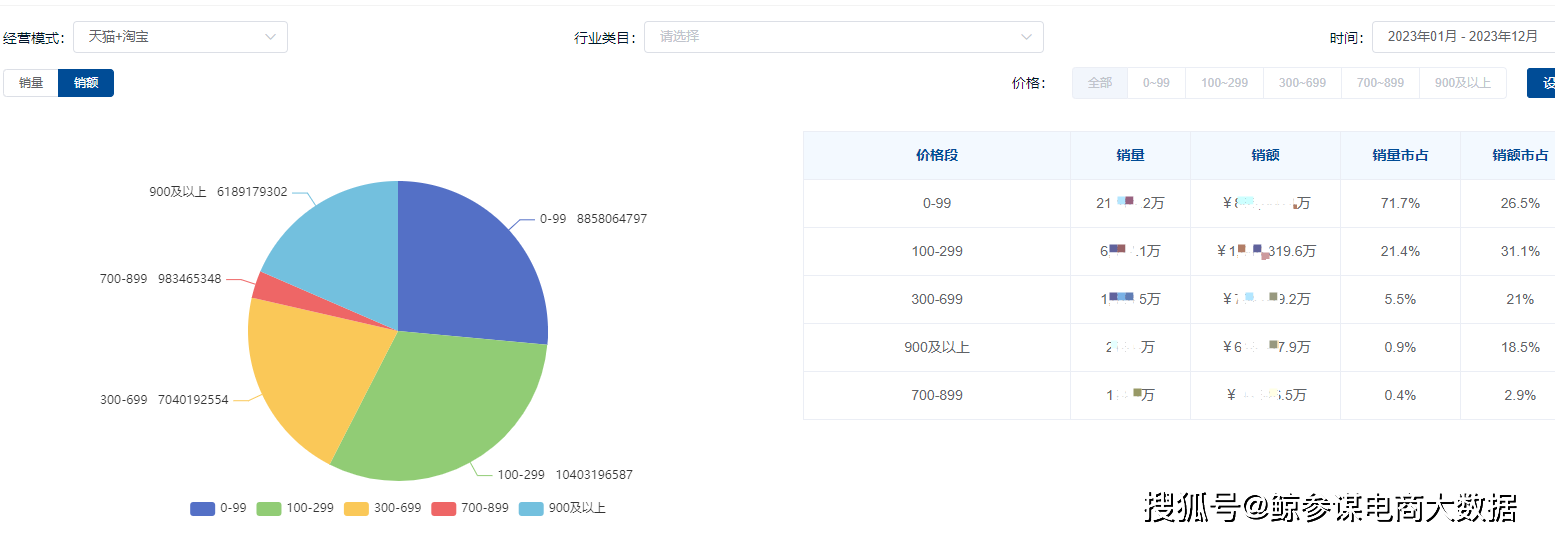Click the 销量市占 column header
The height and width of the screenshot is (541, 1555).
(x=1400, y=155)
